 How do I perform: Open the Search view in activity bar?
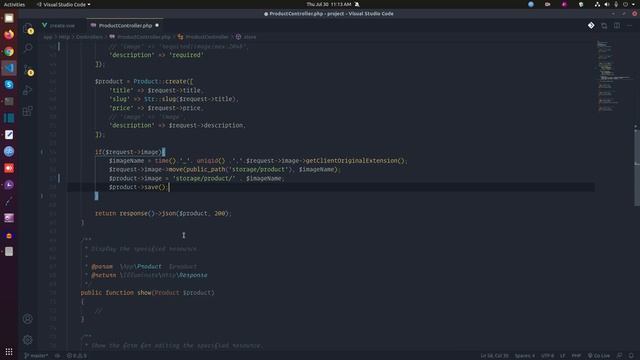click(x=28, y=48)
